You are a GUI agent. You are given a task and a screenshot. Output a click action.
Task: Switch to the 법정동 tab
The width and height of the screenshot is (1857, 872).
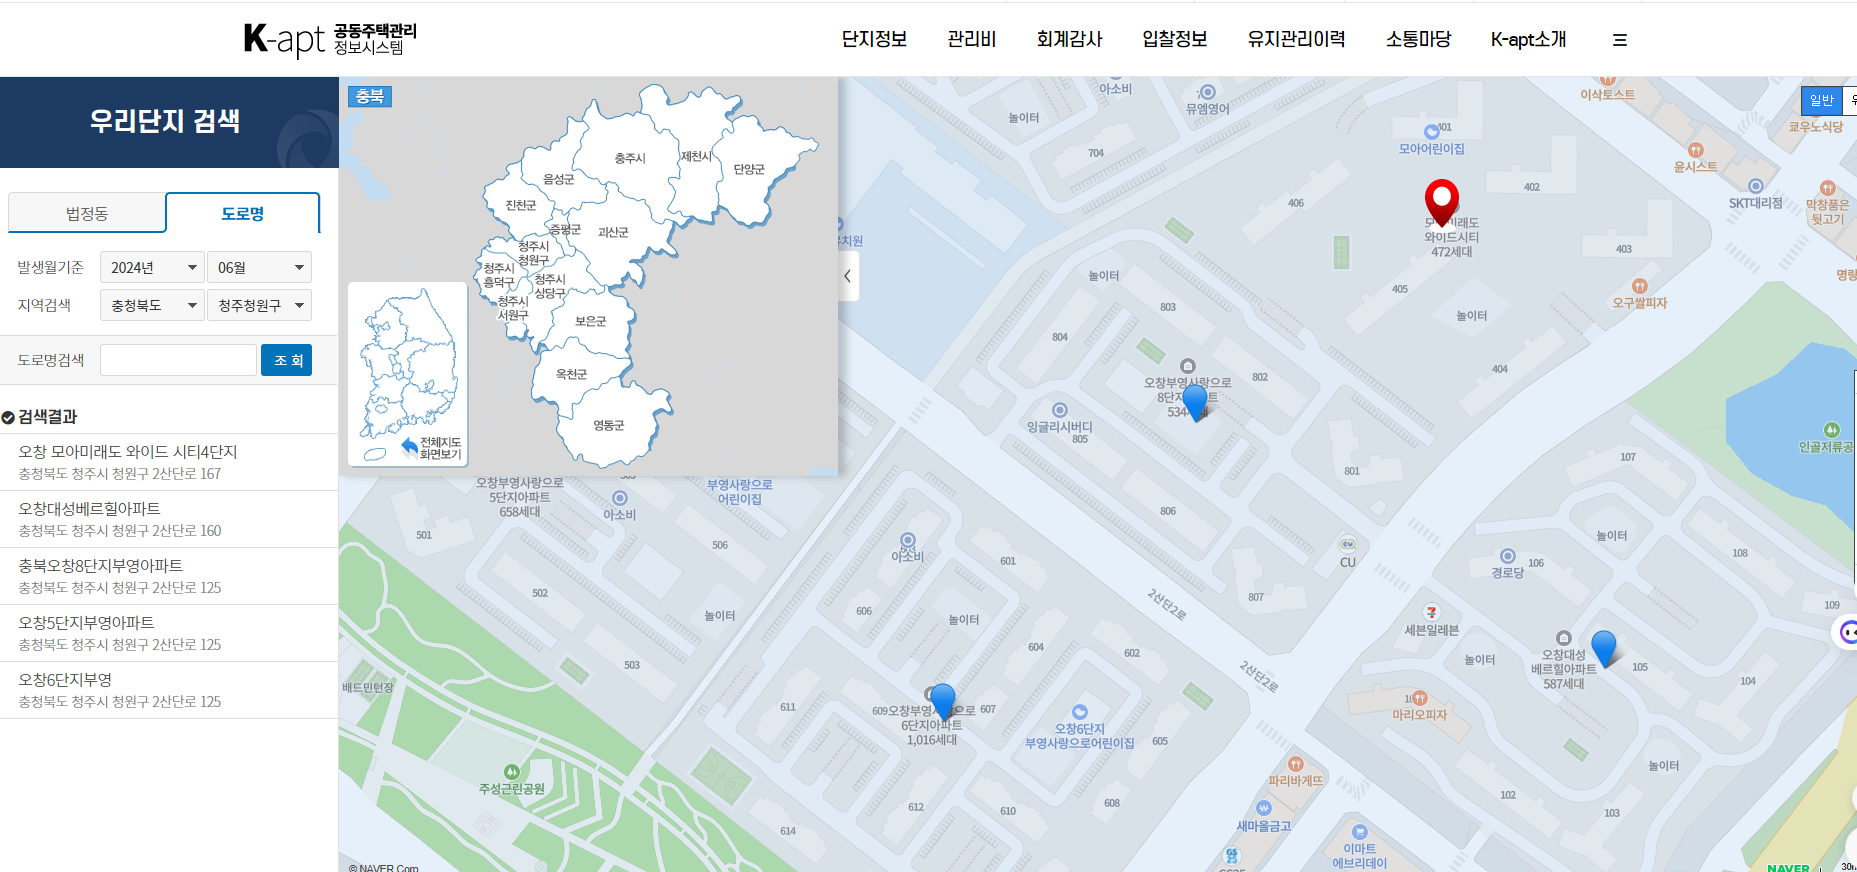click(87, 213)
